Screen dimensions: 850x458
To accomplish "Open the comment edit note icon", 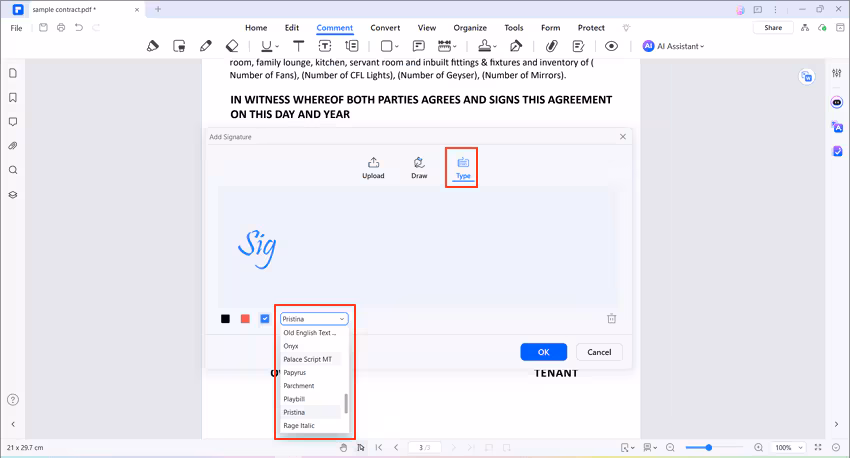I will [578, 46].
